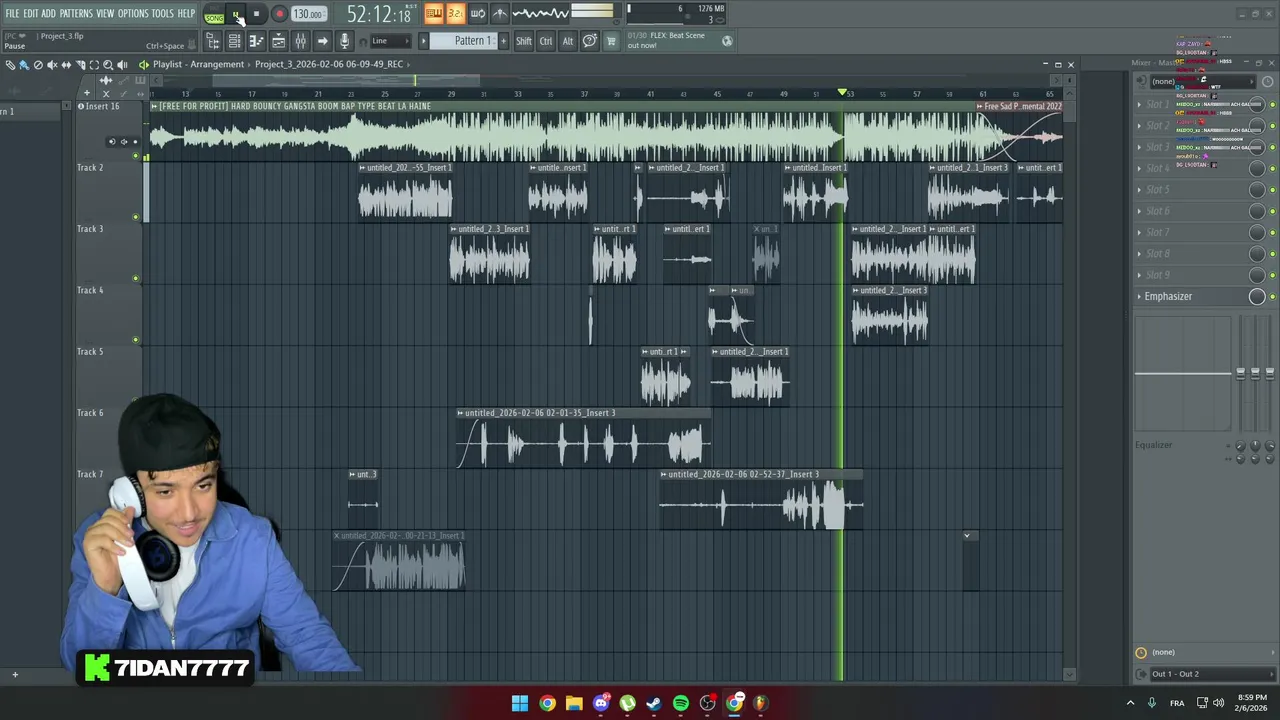Click the red Record button
This screenshot has height=720, width=1280.
279,14
